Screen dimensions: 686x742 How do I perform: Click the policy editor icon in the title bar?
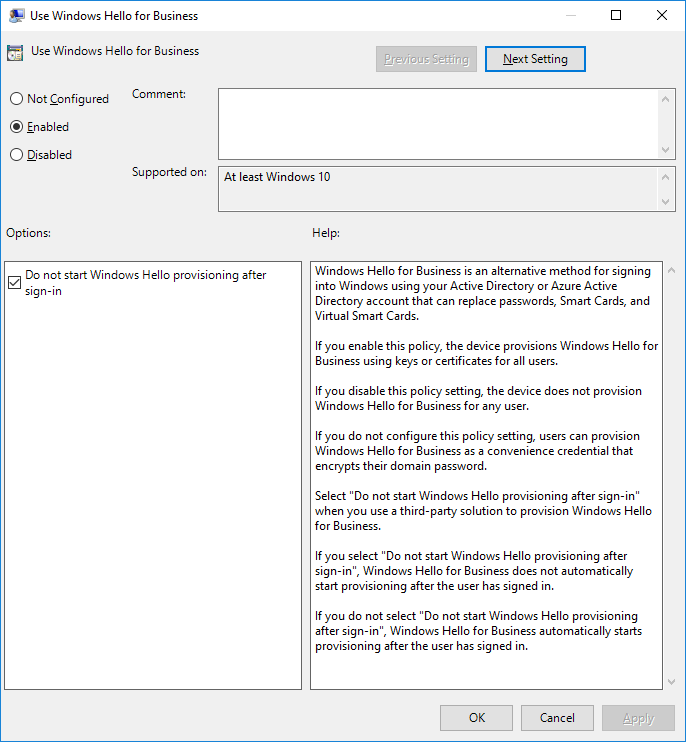(x=16, y=15)
